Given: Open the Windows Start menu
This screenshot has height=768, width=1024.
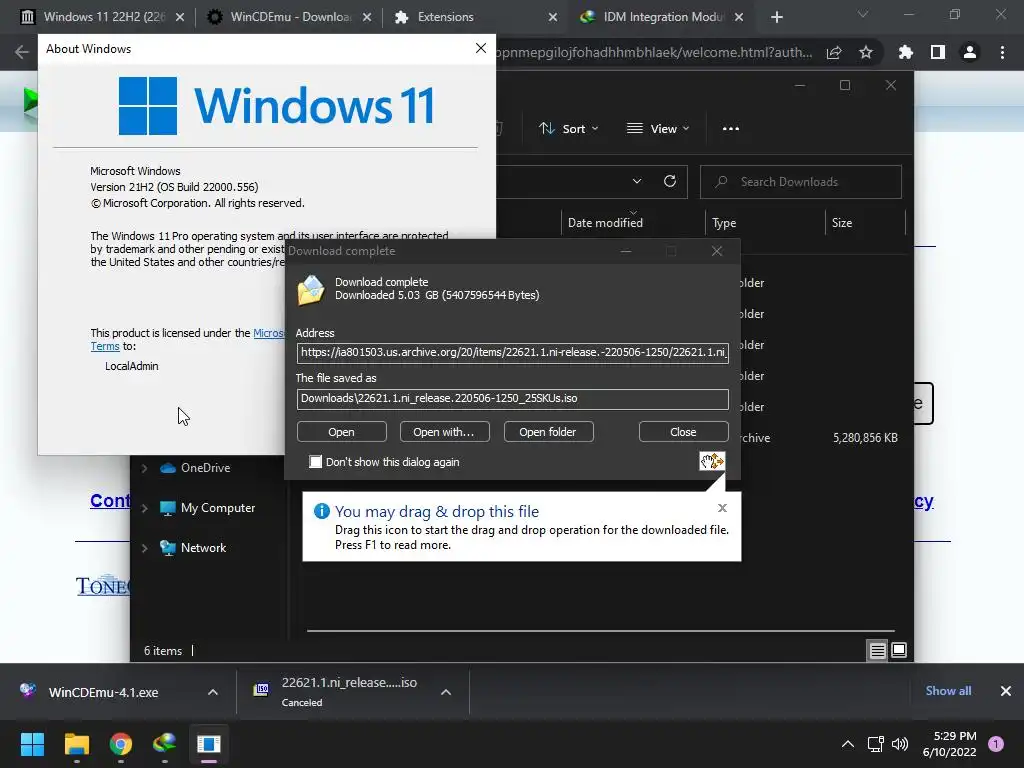Looking at the screenshot, I should (x=32, y=744).
